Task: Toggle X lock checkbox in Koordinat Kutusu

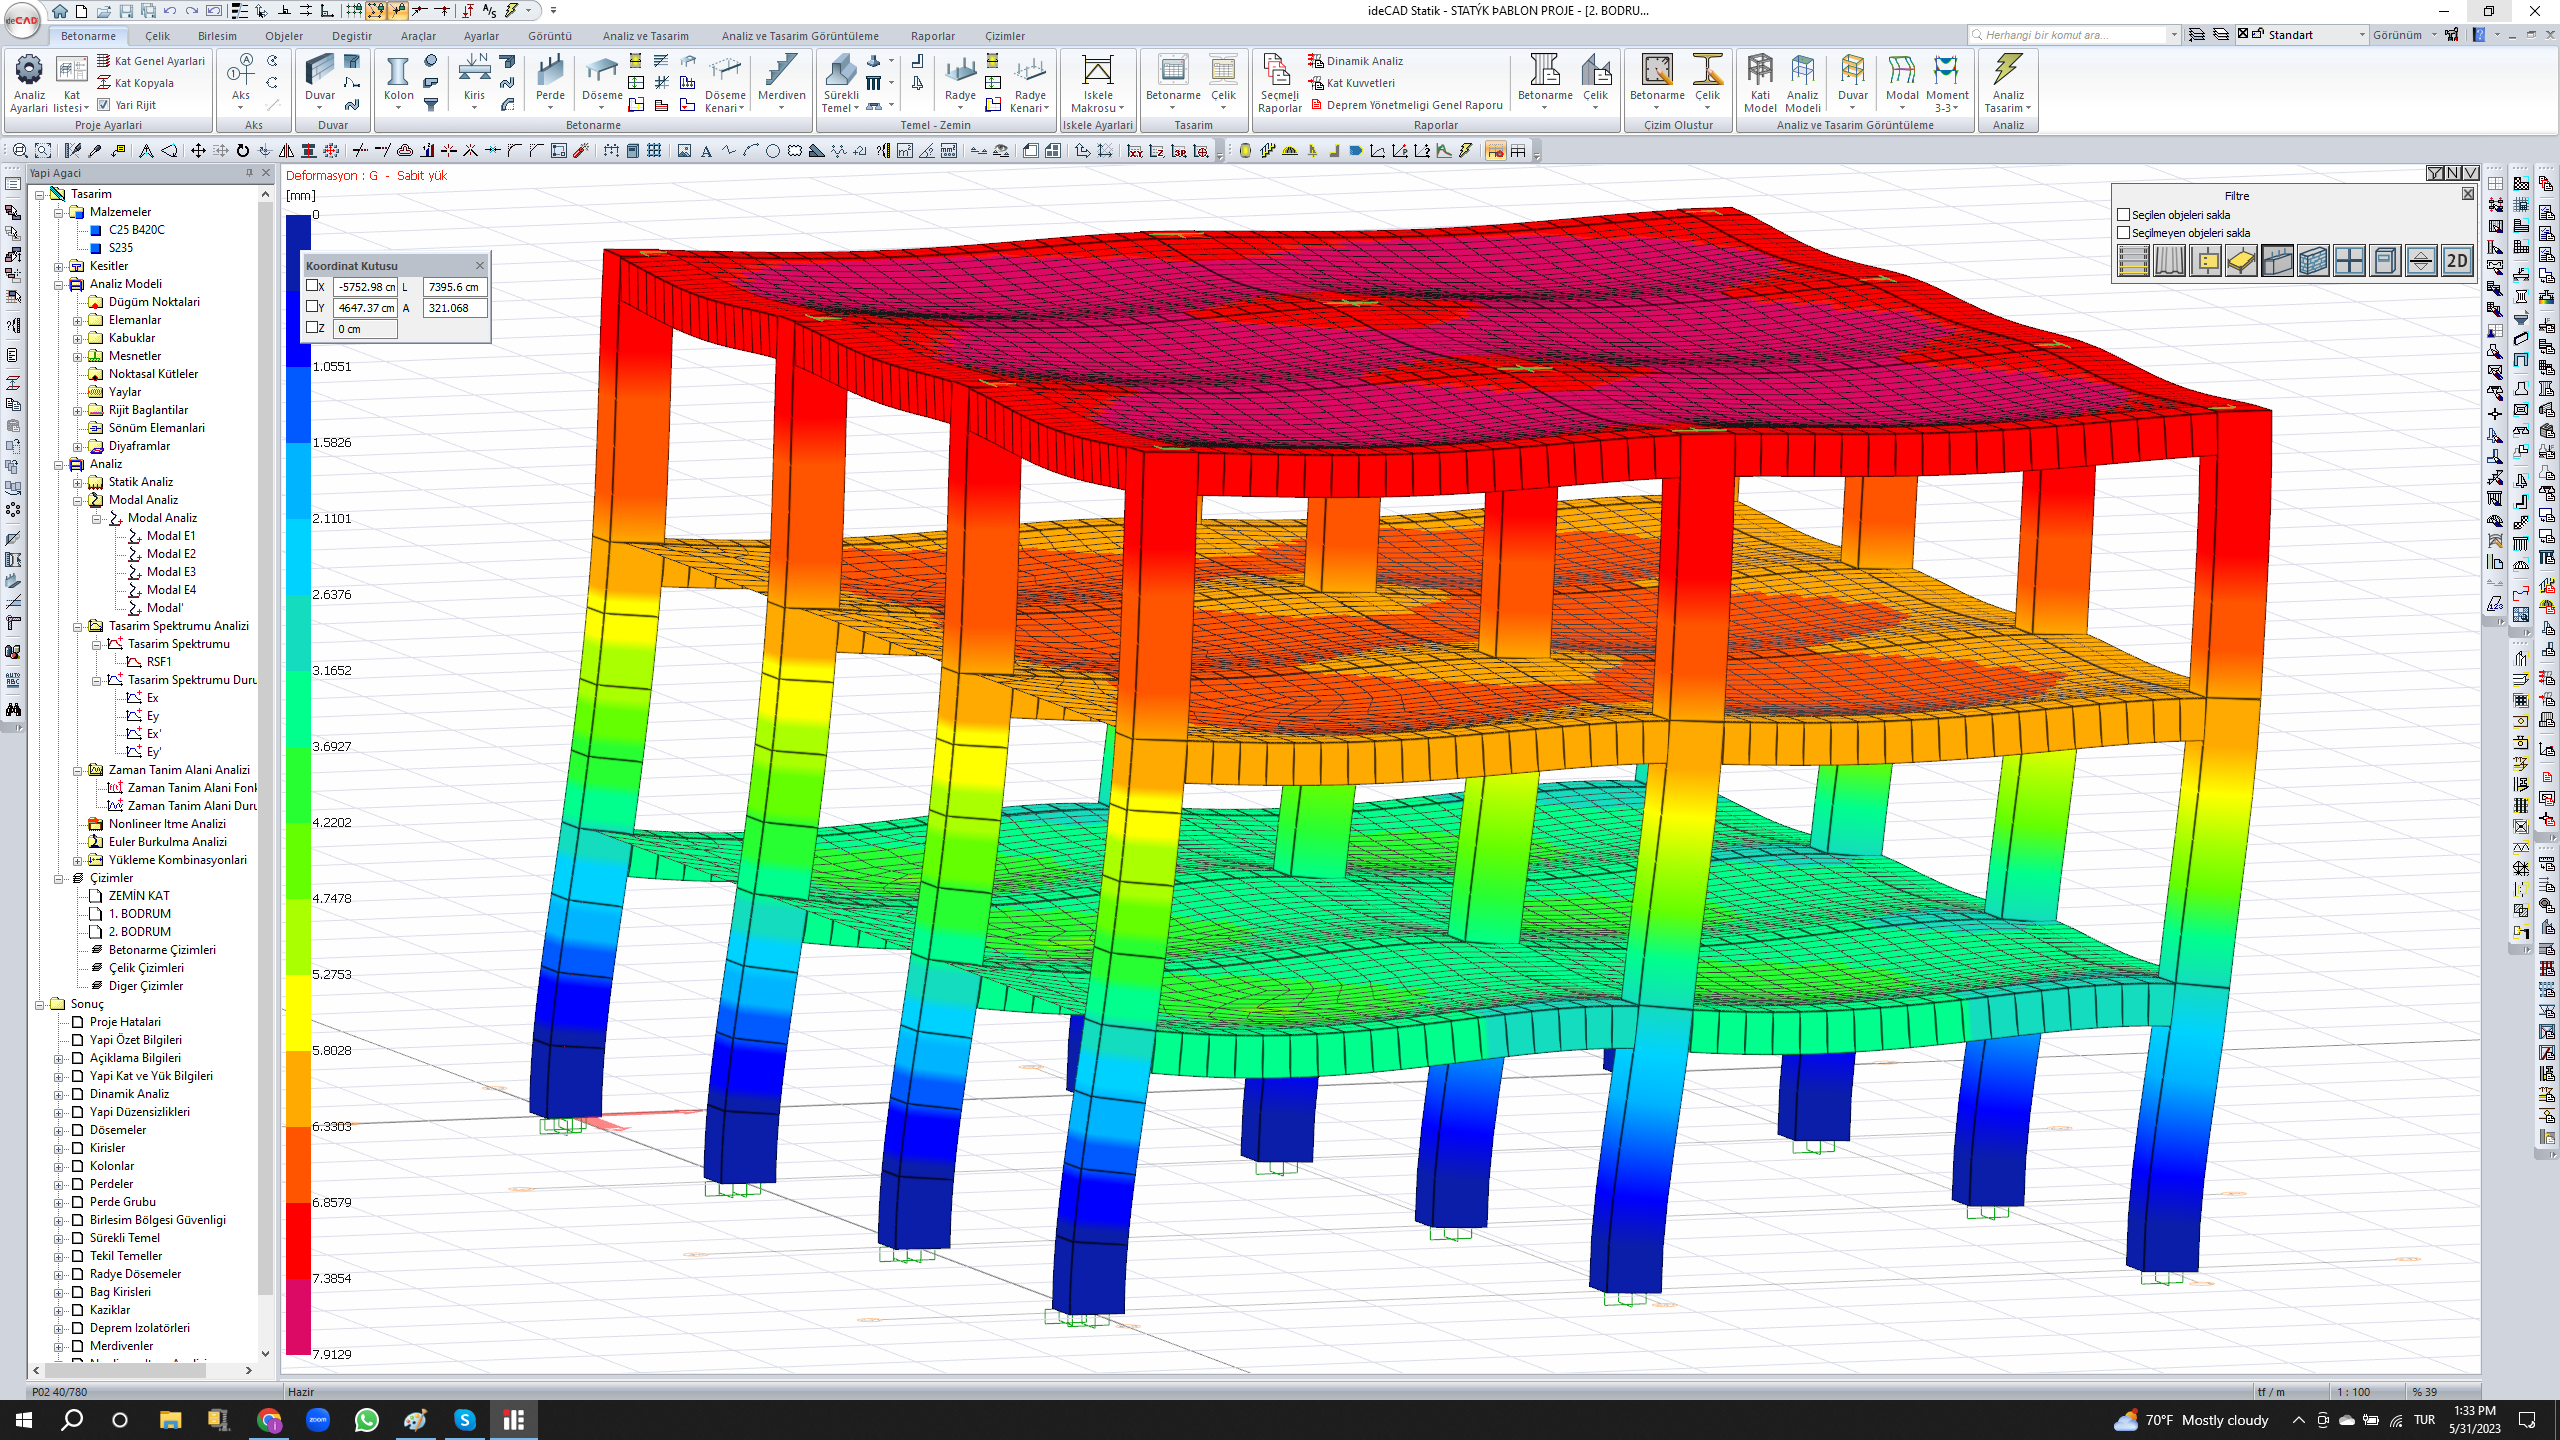Action: pos(313,286)
